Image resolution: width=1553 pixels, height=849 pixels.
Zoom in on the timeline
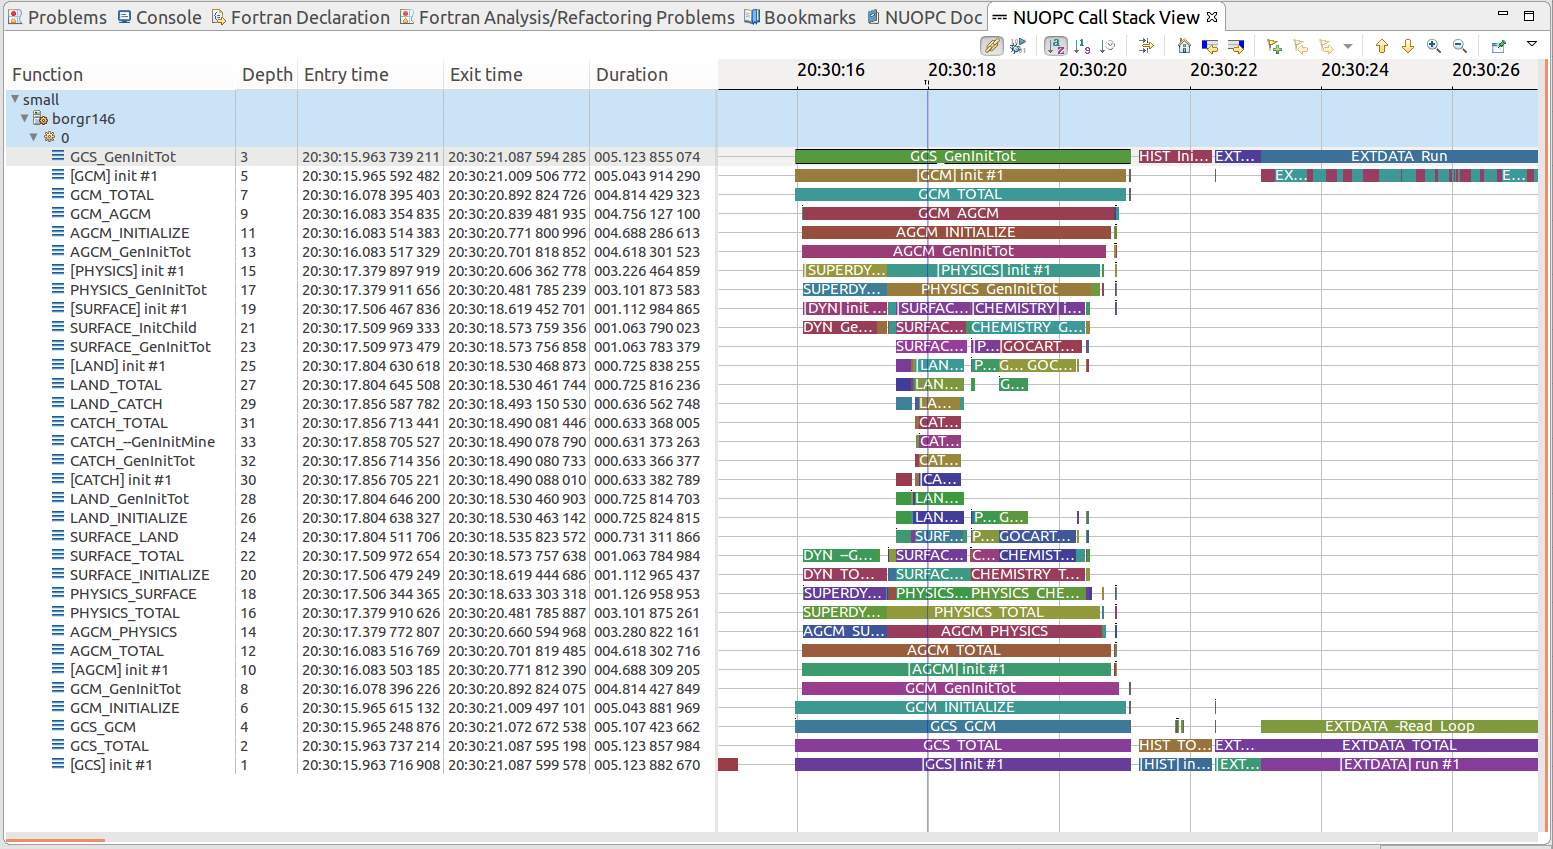click(x=1433, y=46)
